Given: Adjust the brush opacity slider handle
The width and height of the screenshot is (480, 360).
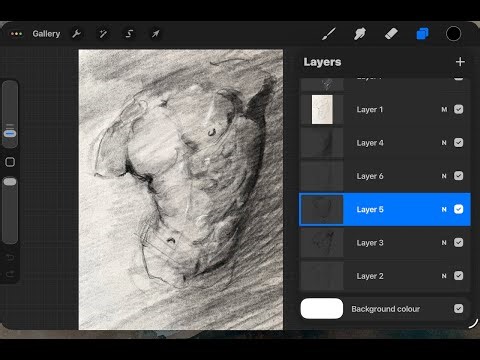Looking at the screenshot, I should click(10, 182).
